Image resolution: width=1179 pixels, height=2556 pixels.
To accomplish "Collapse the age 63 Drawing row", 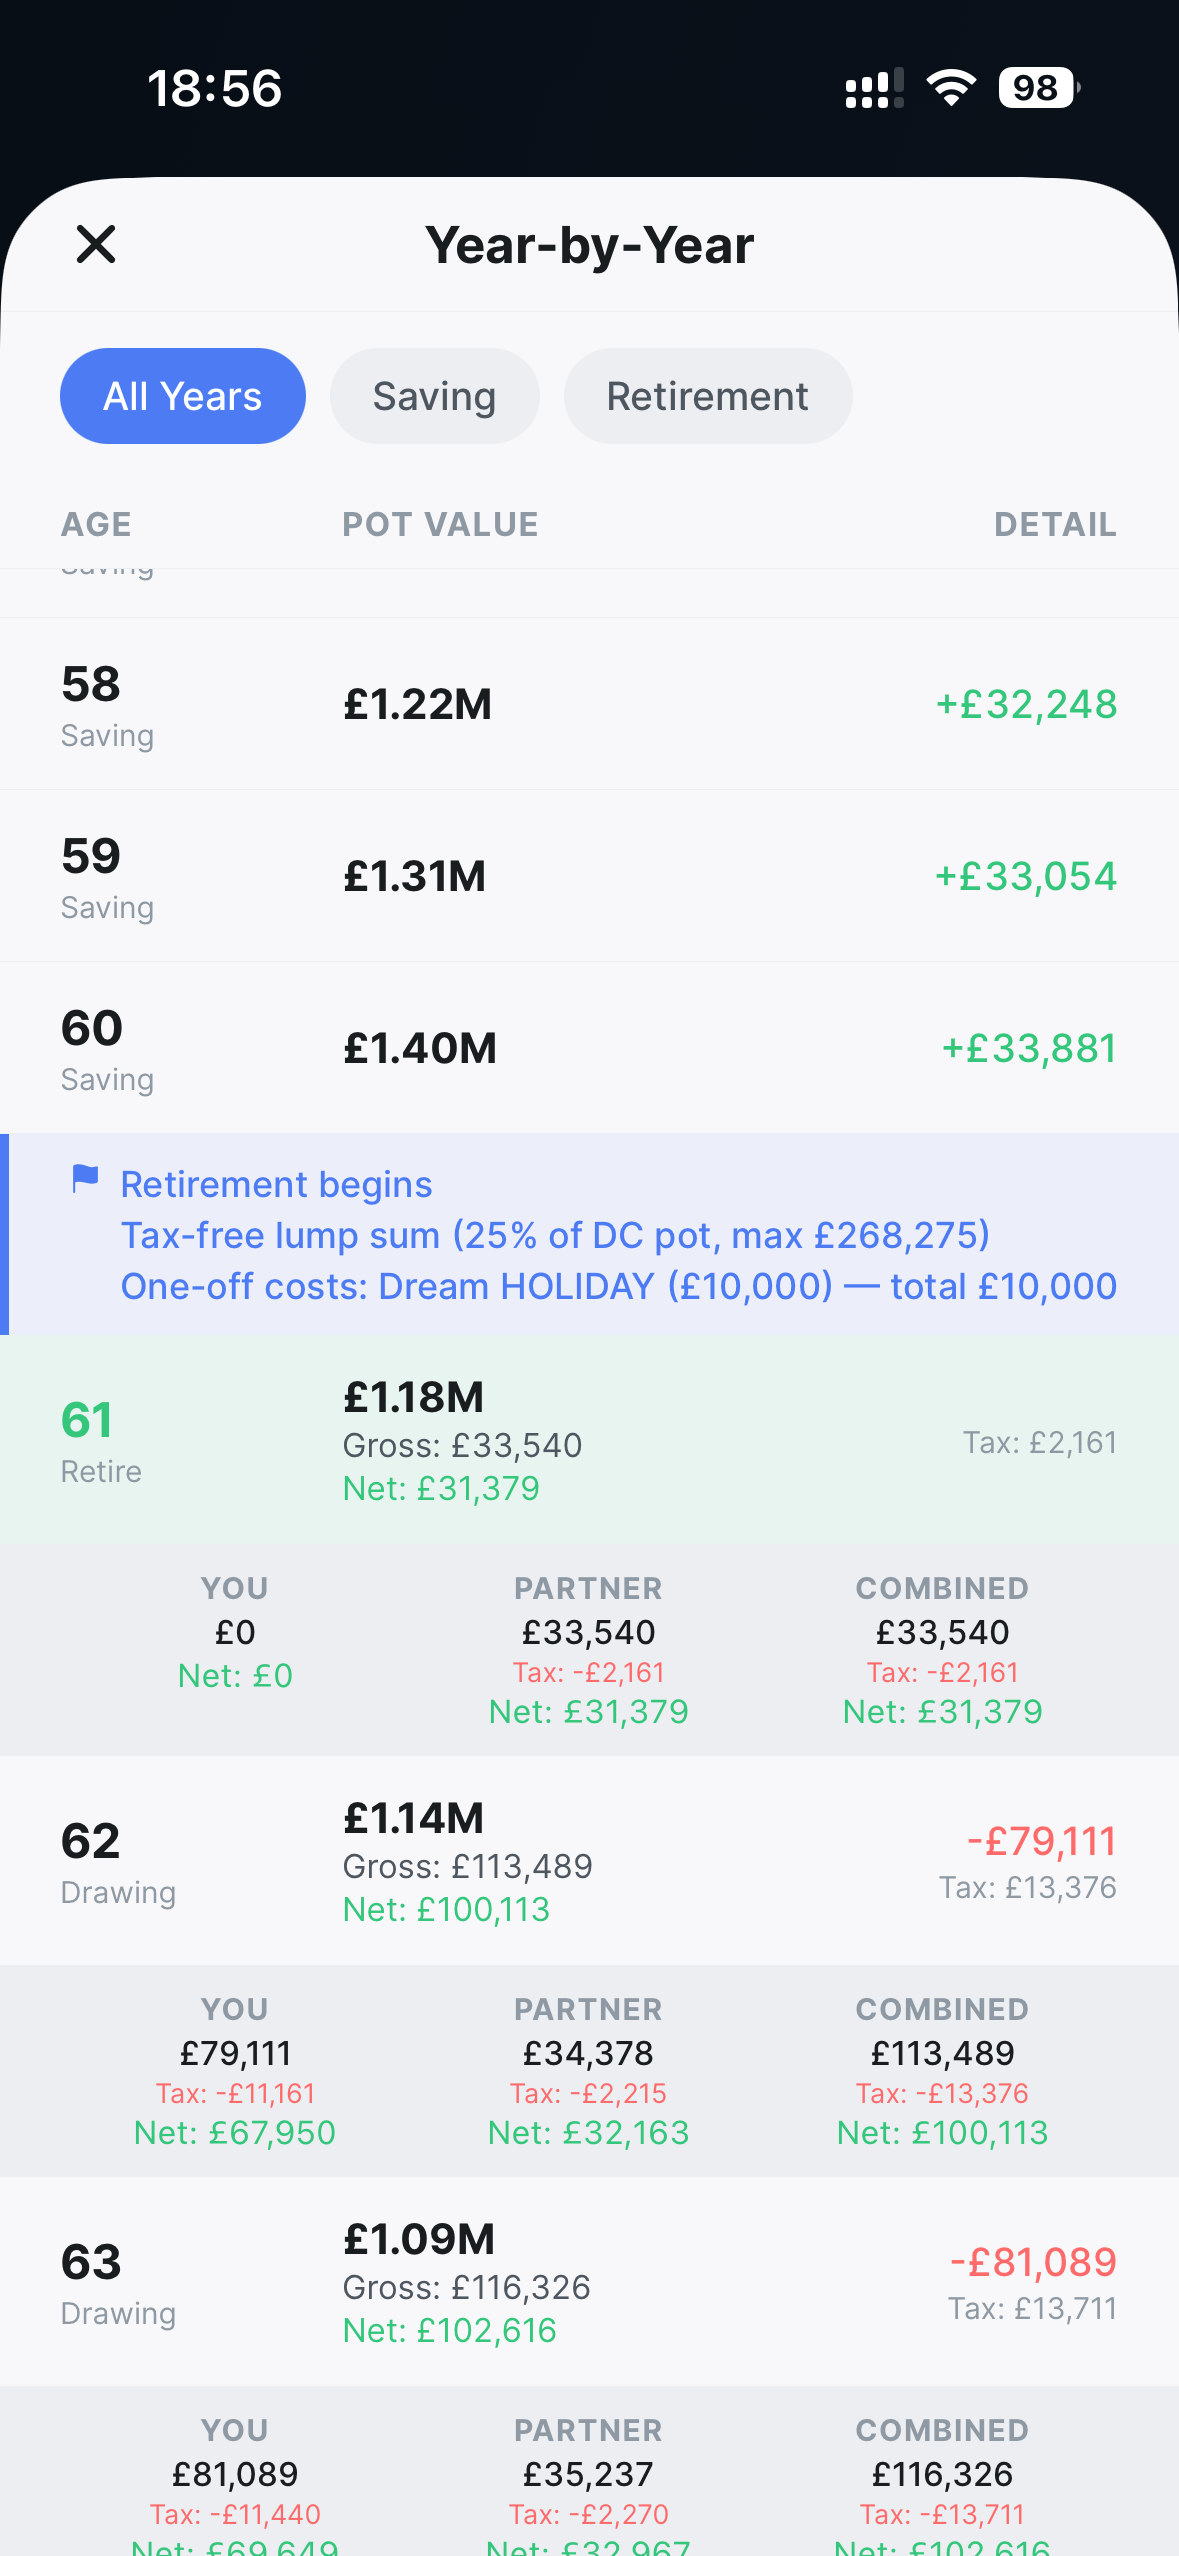I will tap(589, 2283).
